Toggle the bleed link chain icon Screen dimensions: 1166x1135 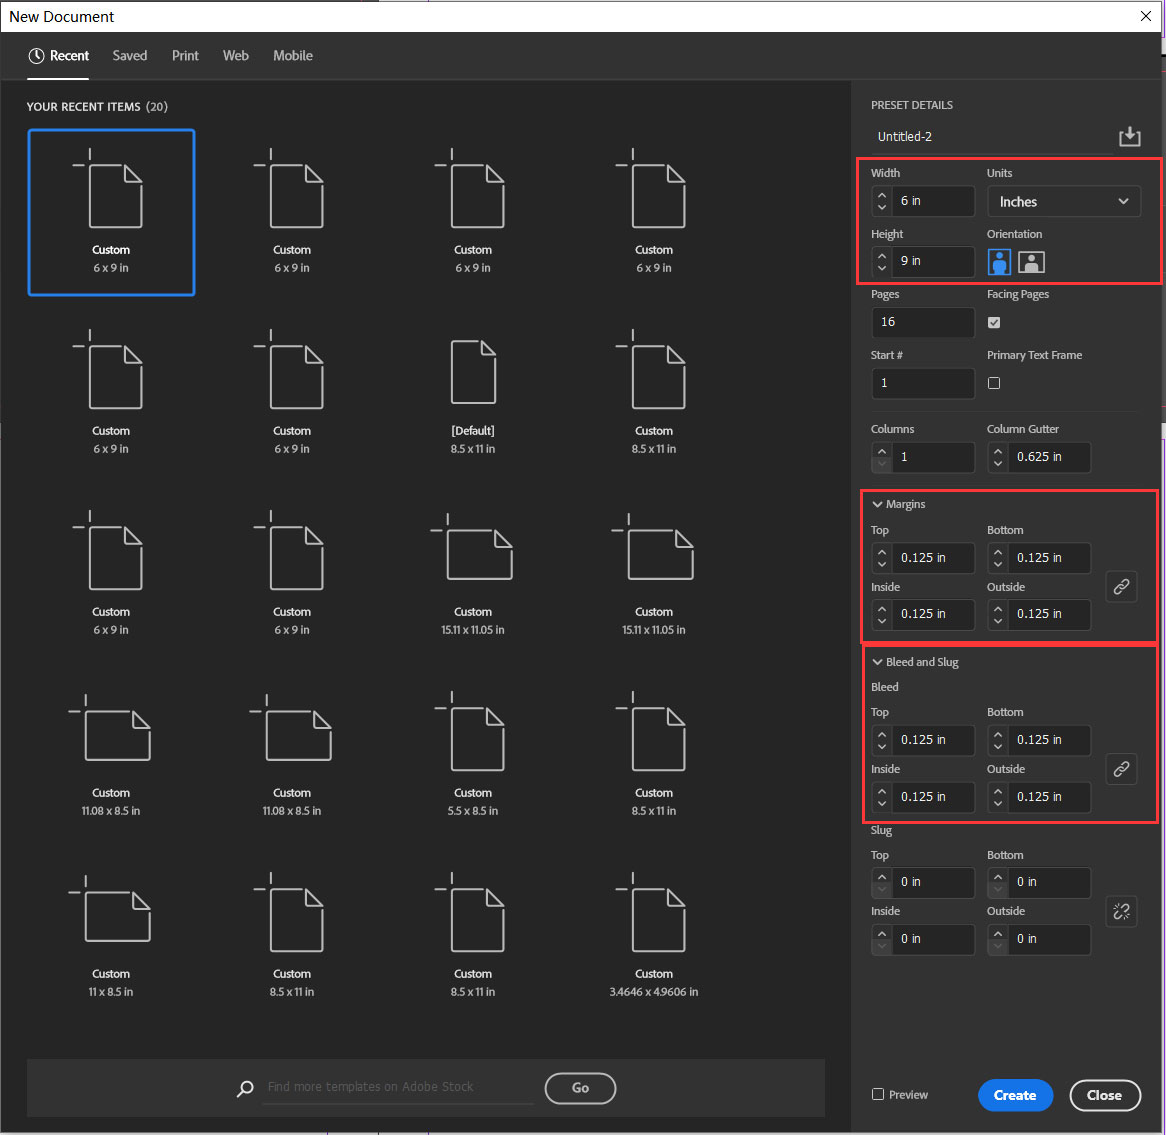coord(1121,768)
